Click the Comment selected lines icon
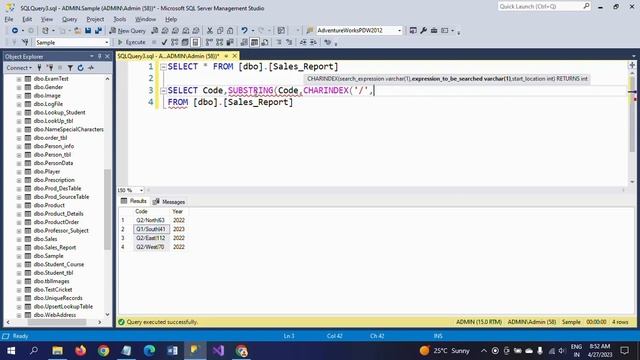The width and height of the screenshot is (640, 360). (279, 42)
